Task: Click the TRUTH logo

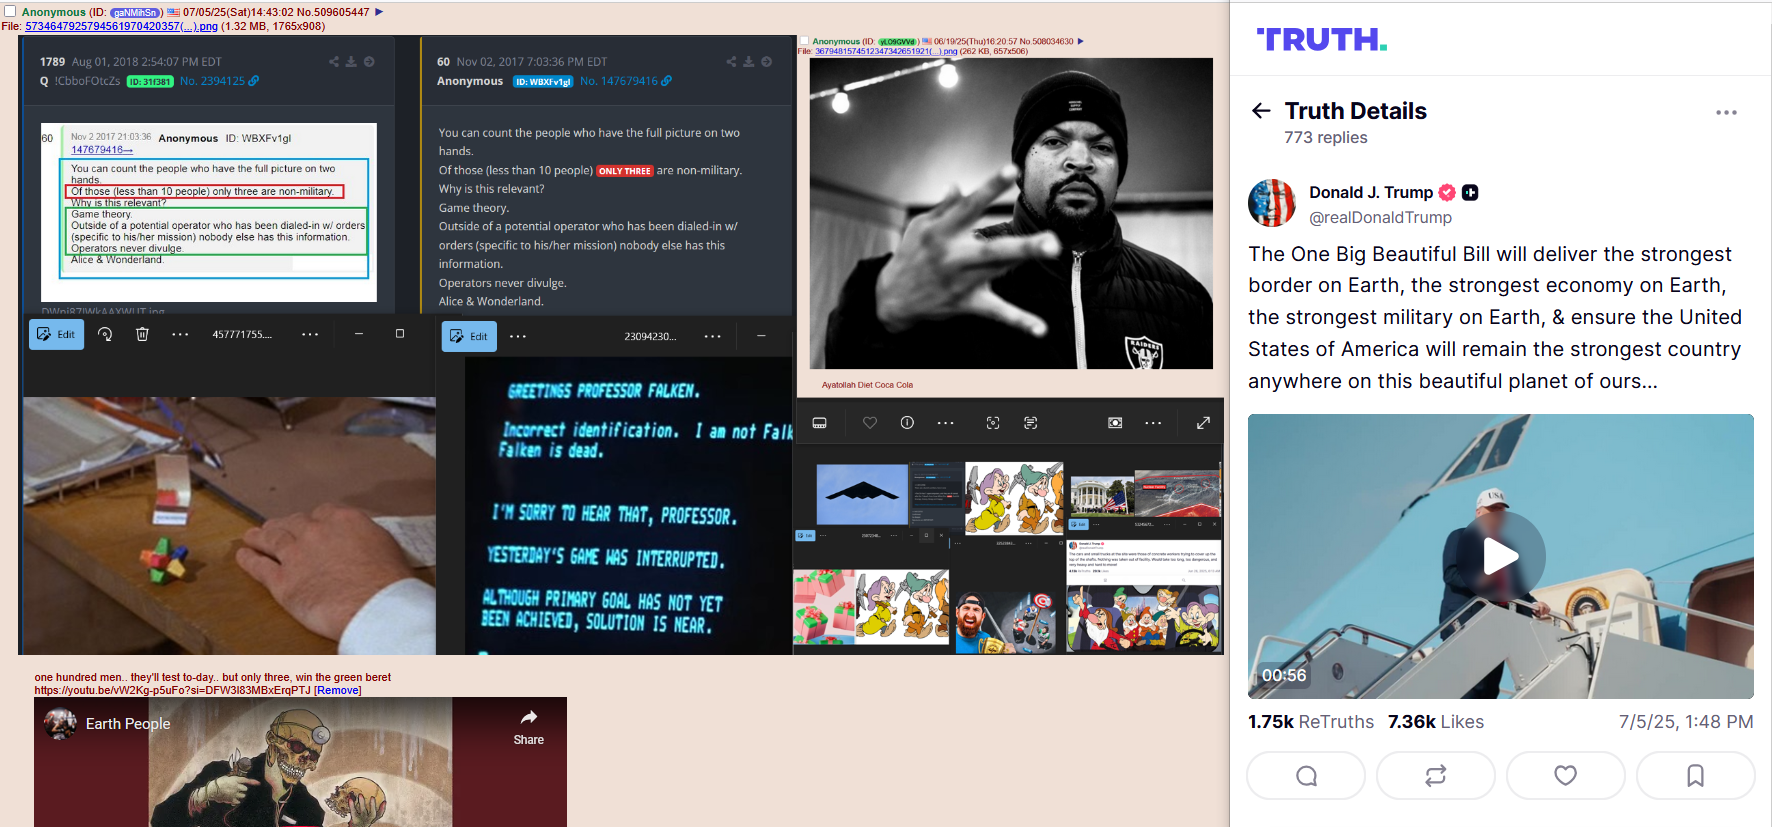Action: 1322,39
